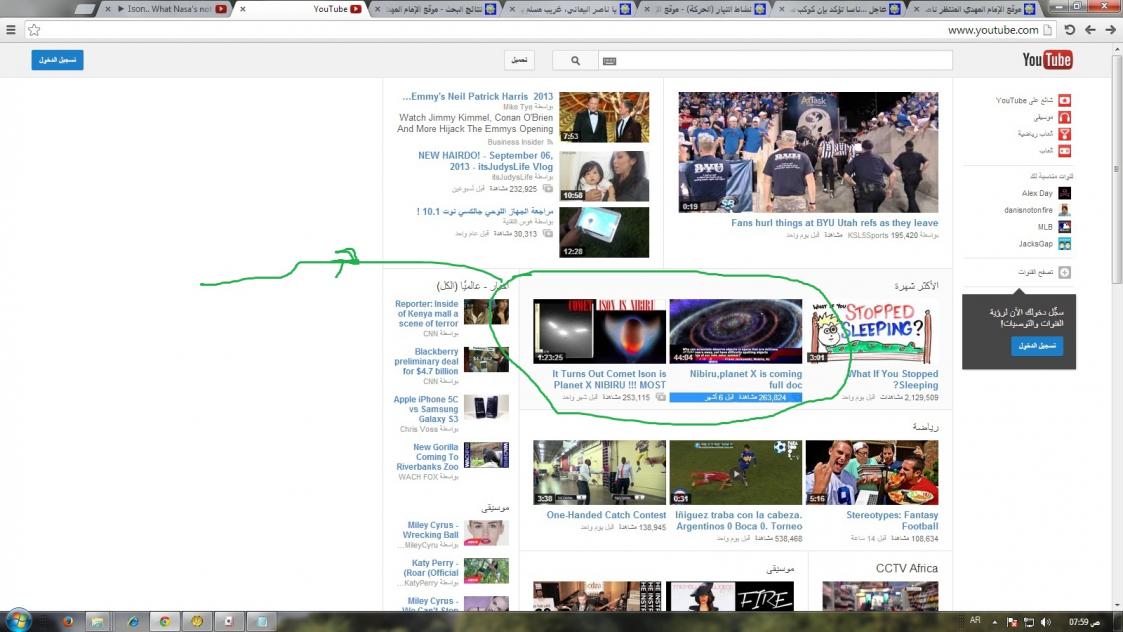The image size is (1123, 632).
Task: Close the active YouTube tab
Action: click(242, 9)
